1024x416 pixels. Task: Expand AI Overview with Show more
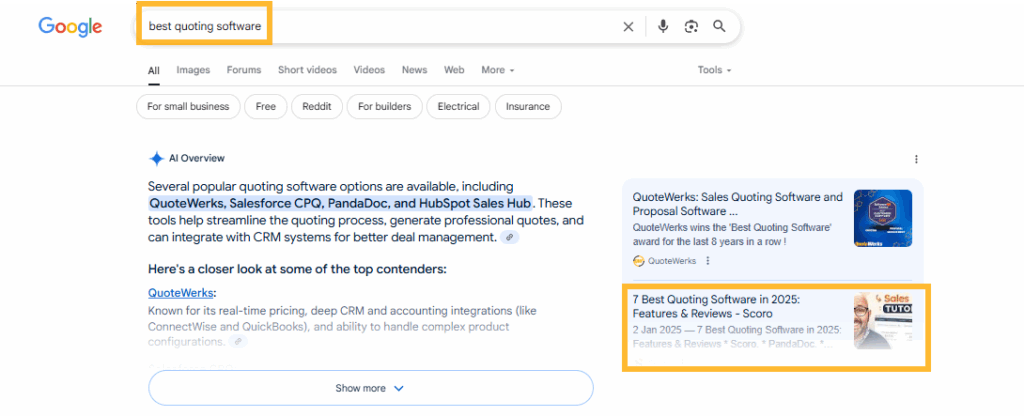click(370, 388)
